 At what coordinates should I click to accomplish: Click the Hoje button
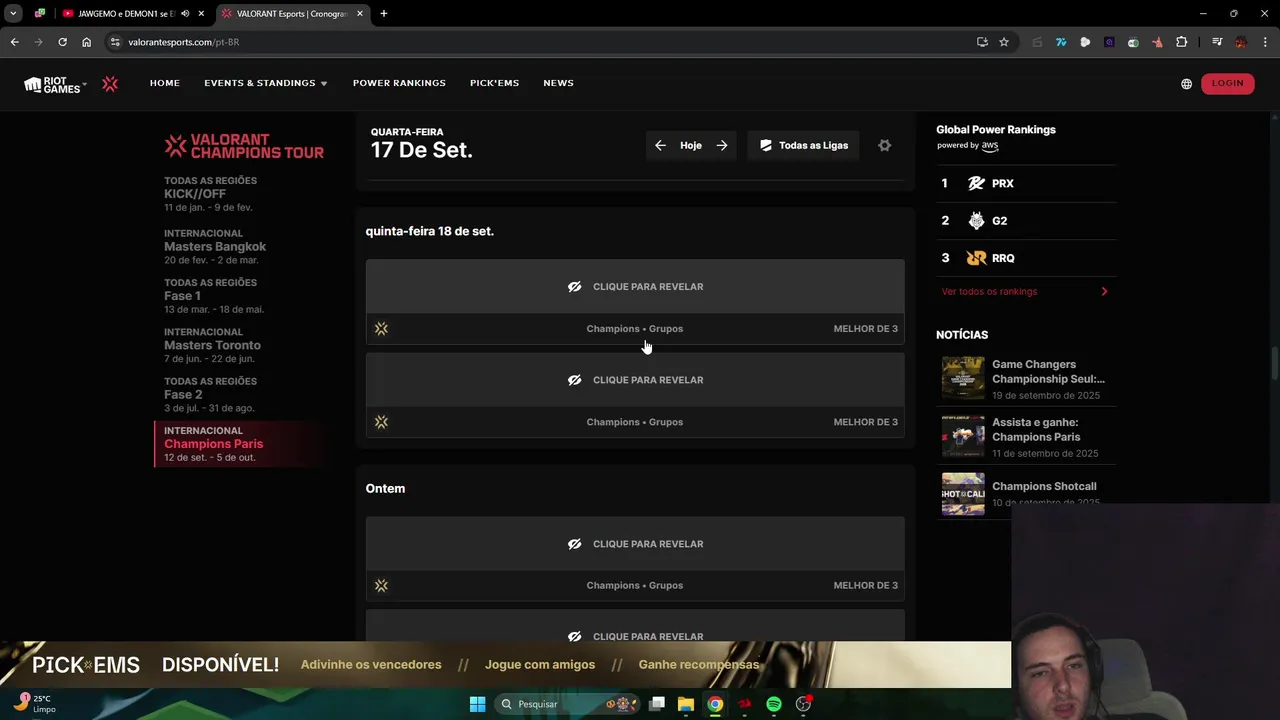pyautogui.click(x=691, y=146)
